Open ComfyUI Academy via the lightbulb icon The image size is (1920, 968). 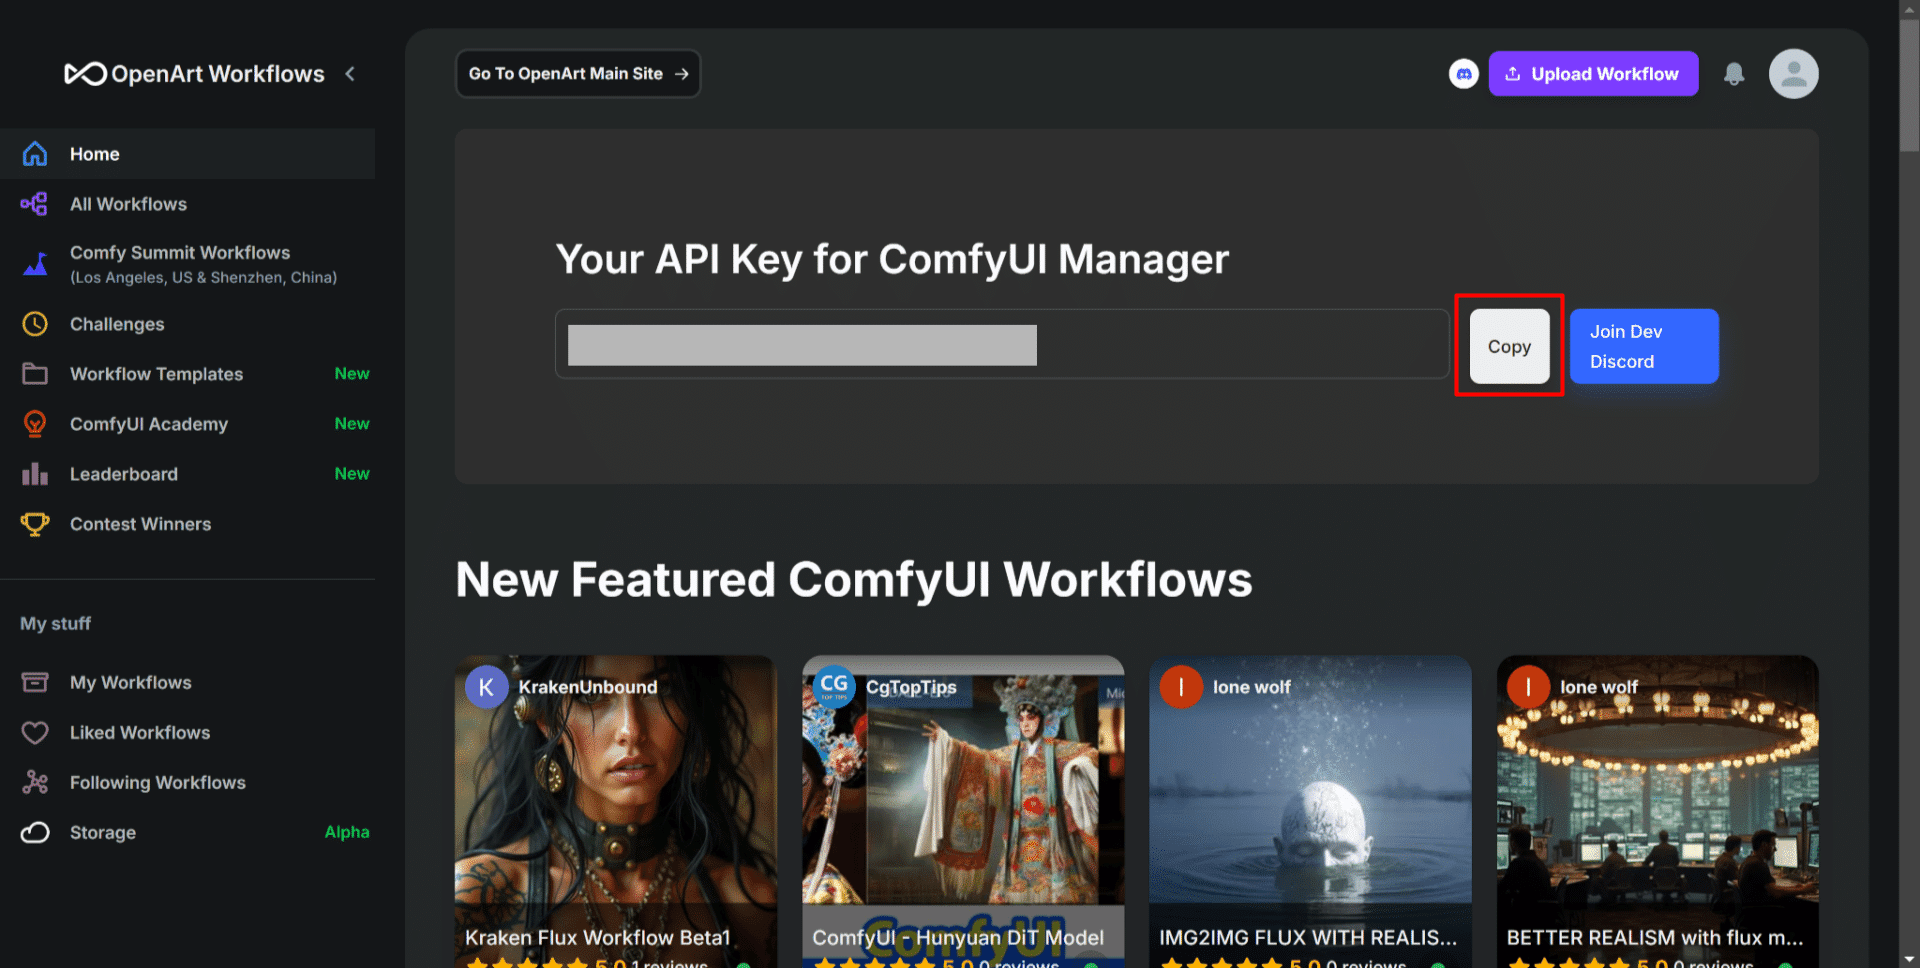(x=35, y=423)
